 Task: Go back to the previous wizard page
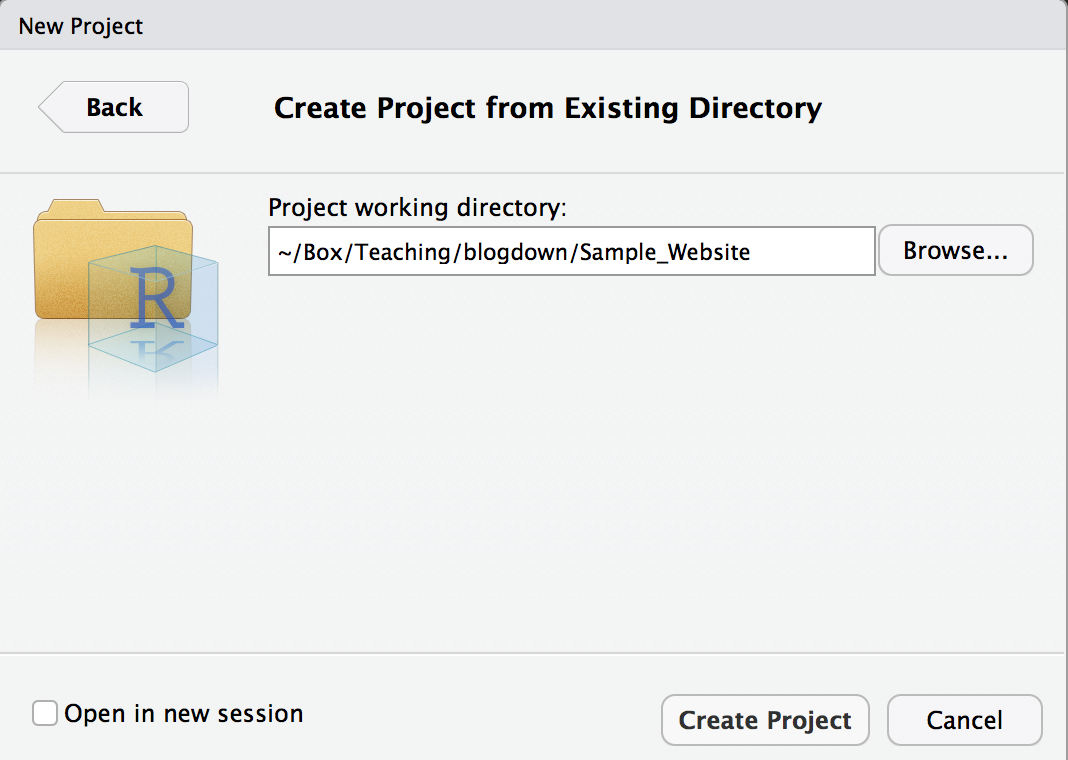pyautogui.click(x=114, y=107)
